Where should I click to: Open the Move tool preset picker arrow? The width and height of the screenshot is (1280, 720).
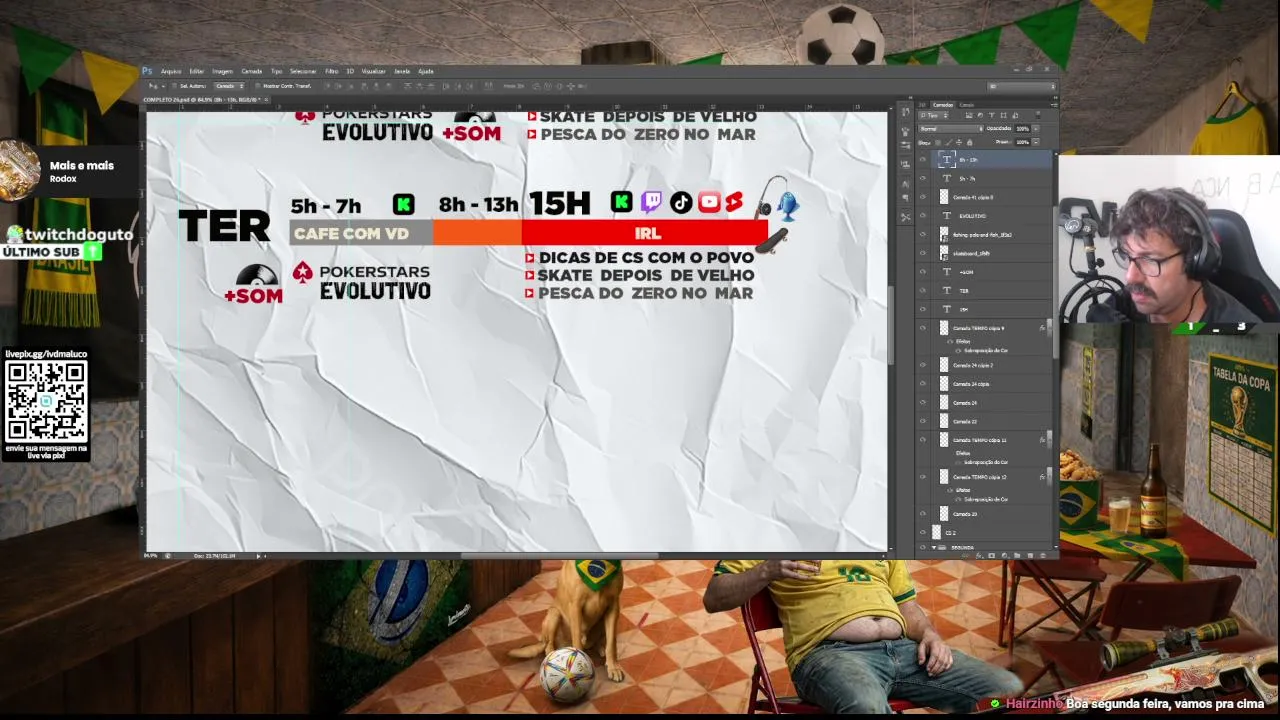tap(162, 86)
